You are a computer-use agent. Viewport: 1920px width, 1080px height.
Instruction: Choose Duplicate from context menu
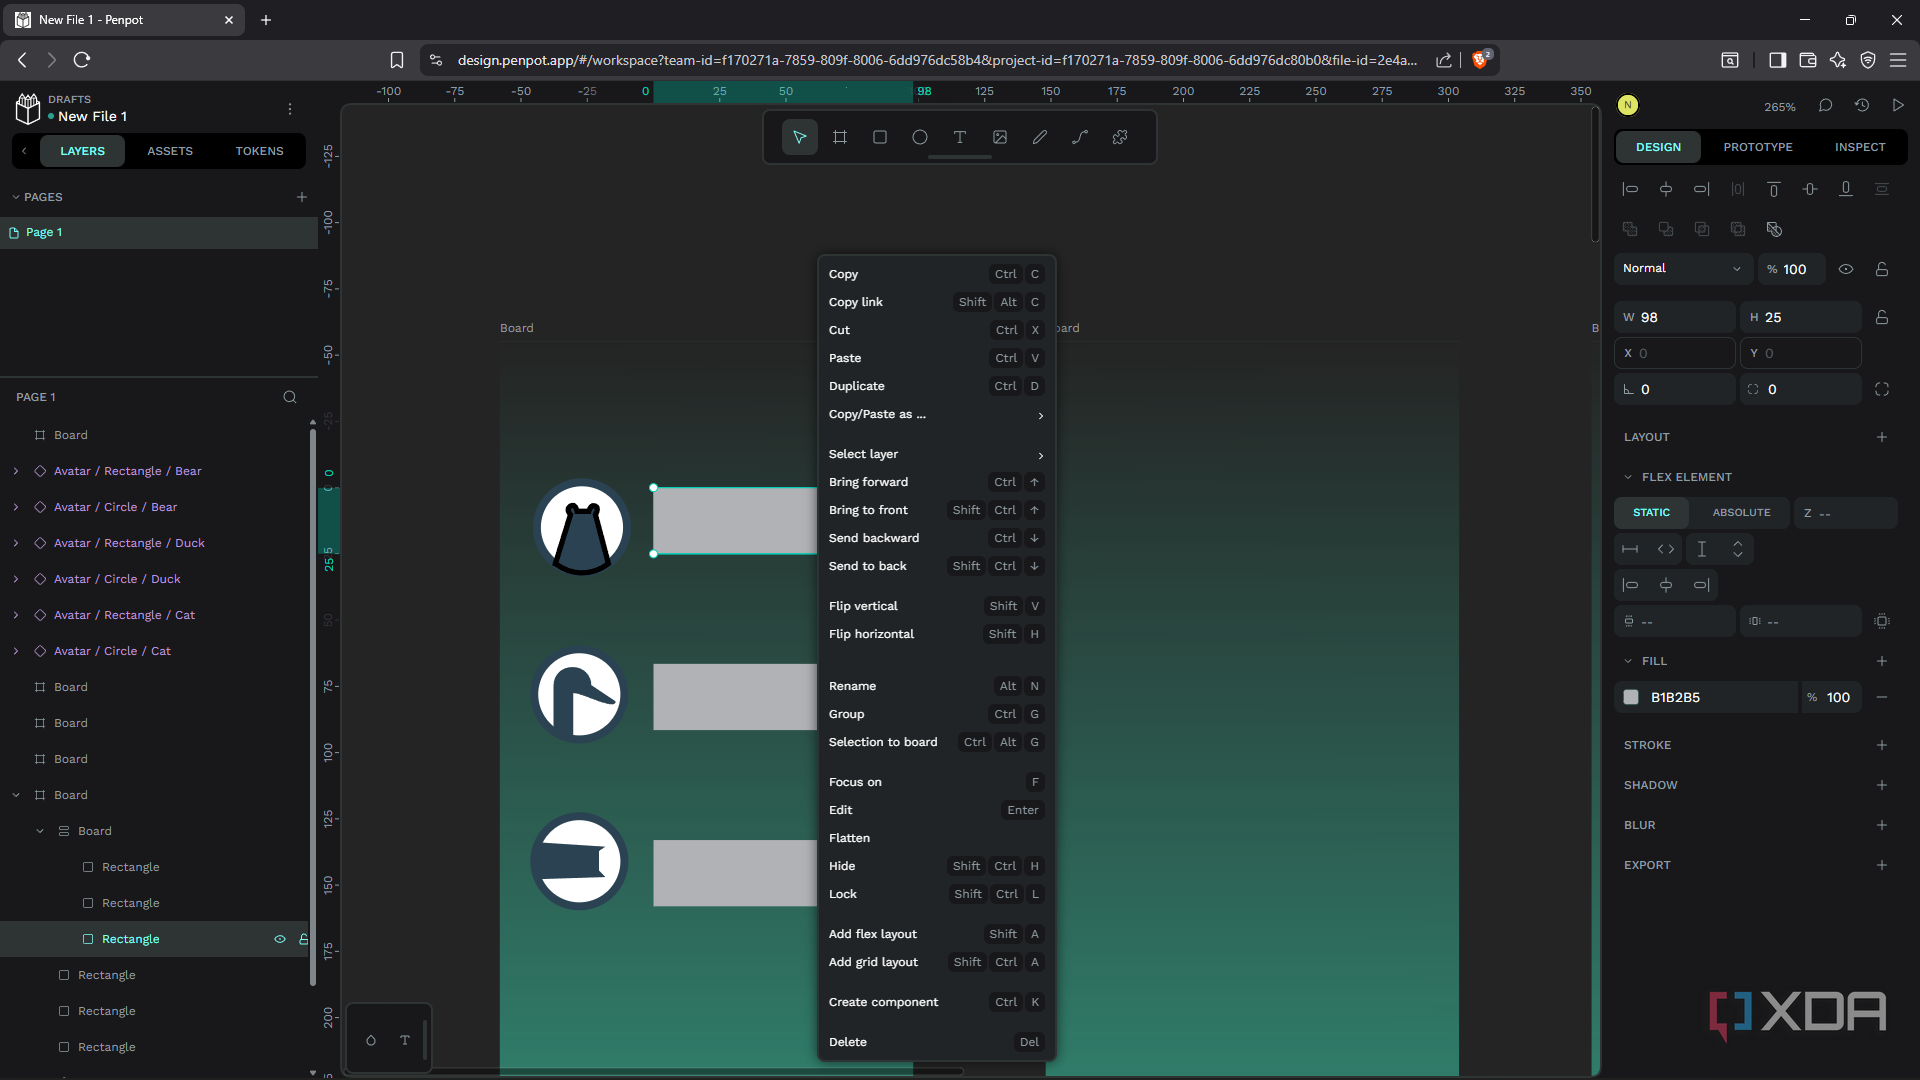click(936, 386)
